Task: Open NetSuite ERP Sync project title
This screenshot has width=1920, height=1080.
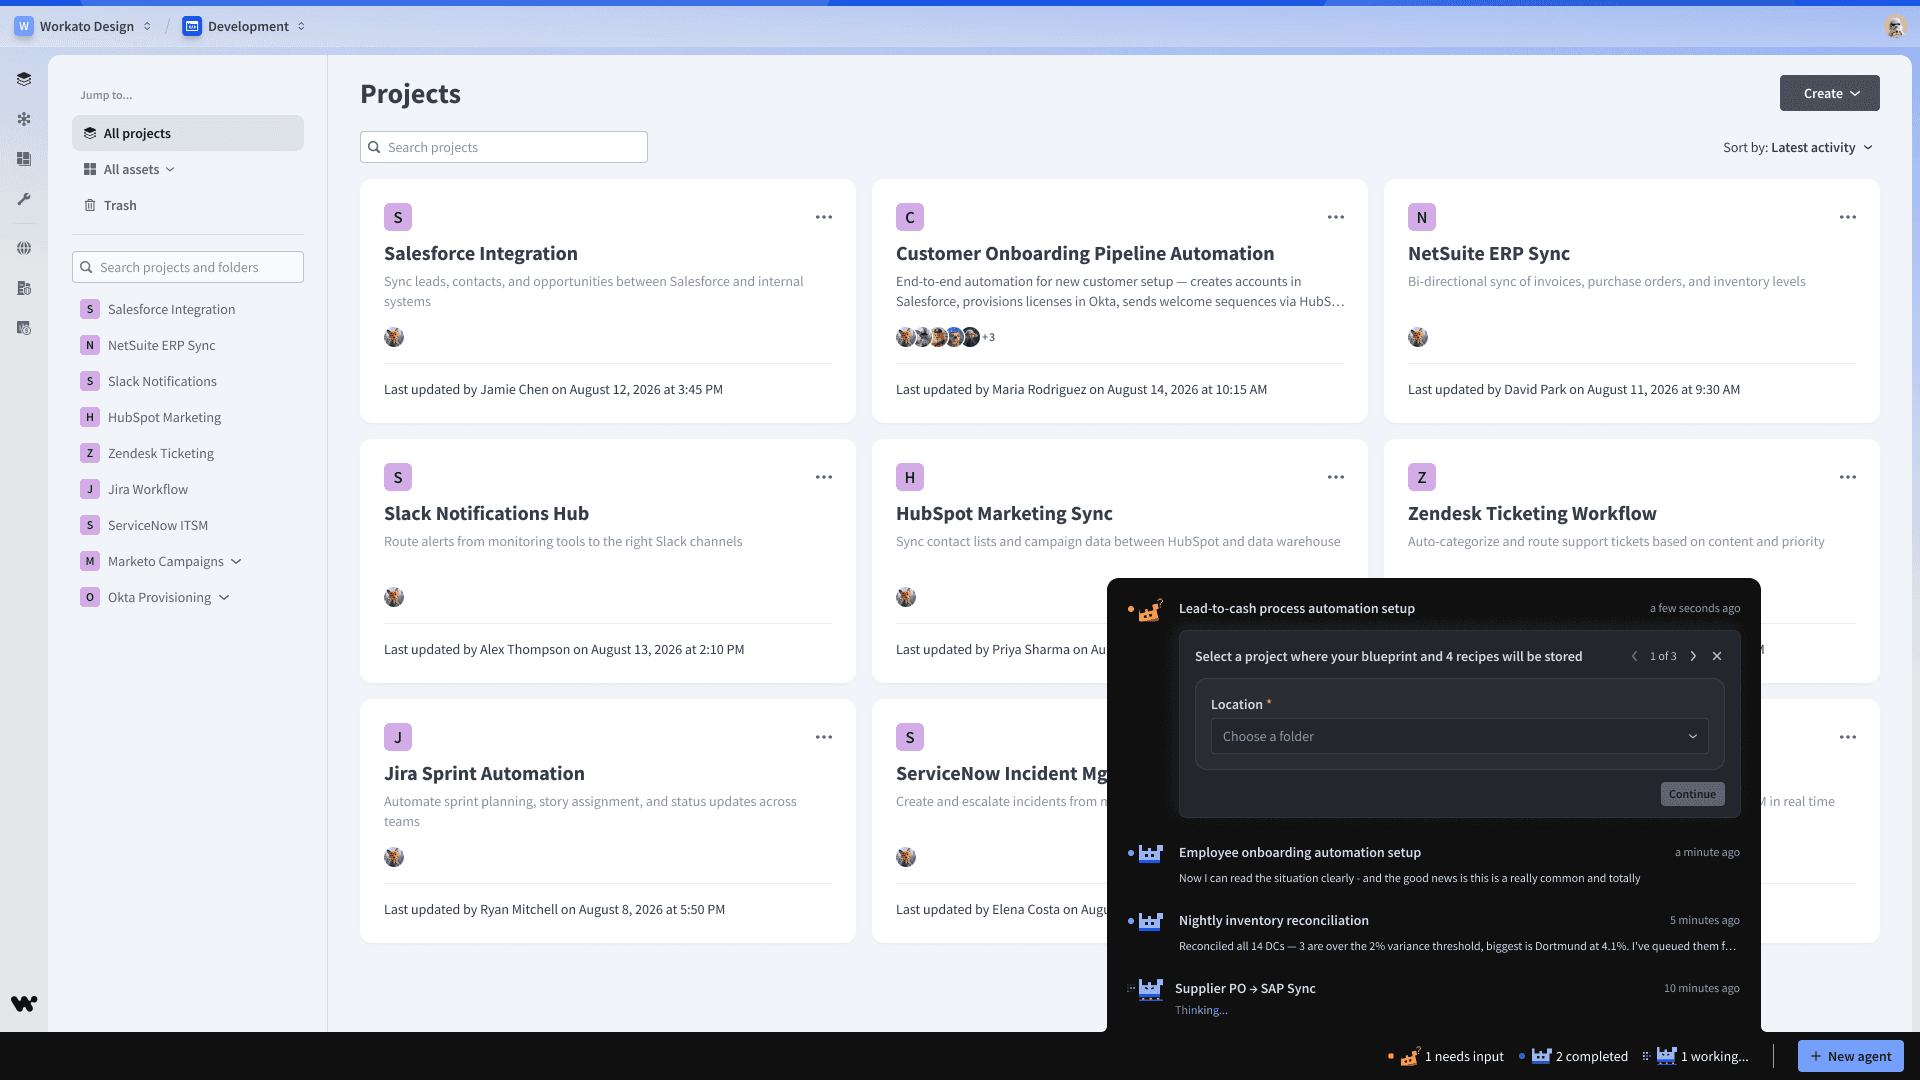Action: 1488,253
